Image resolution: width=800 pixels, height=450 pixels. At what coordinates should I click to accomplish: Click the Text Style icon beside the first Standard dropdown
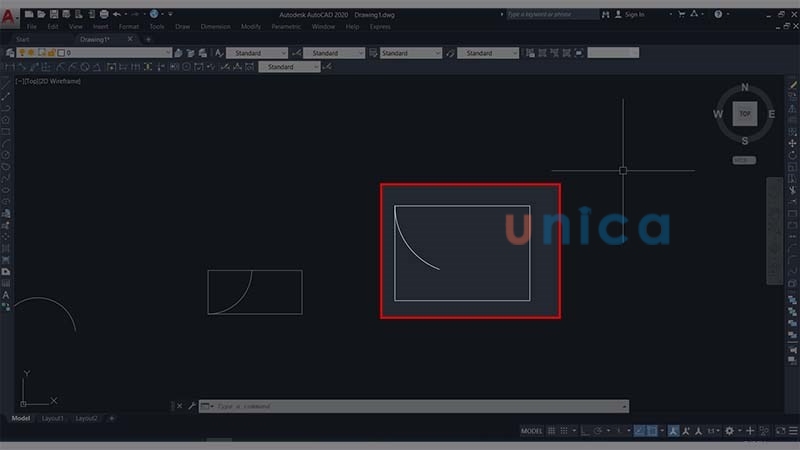coord(219,53)
